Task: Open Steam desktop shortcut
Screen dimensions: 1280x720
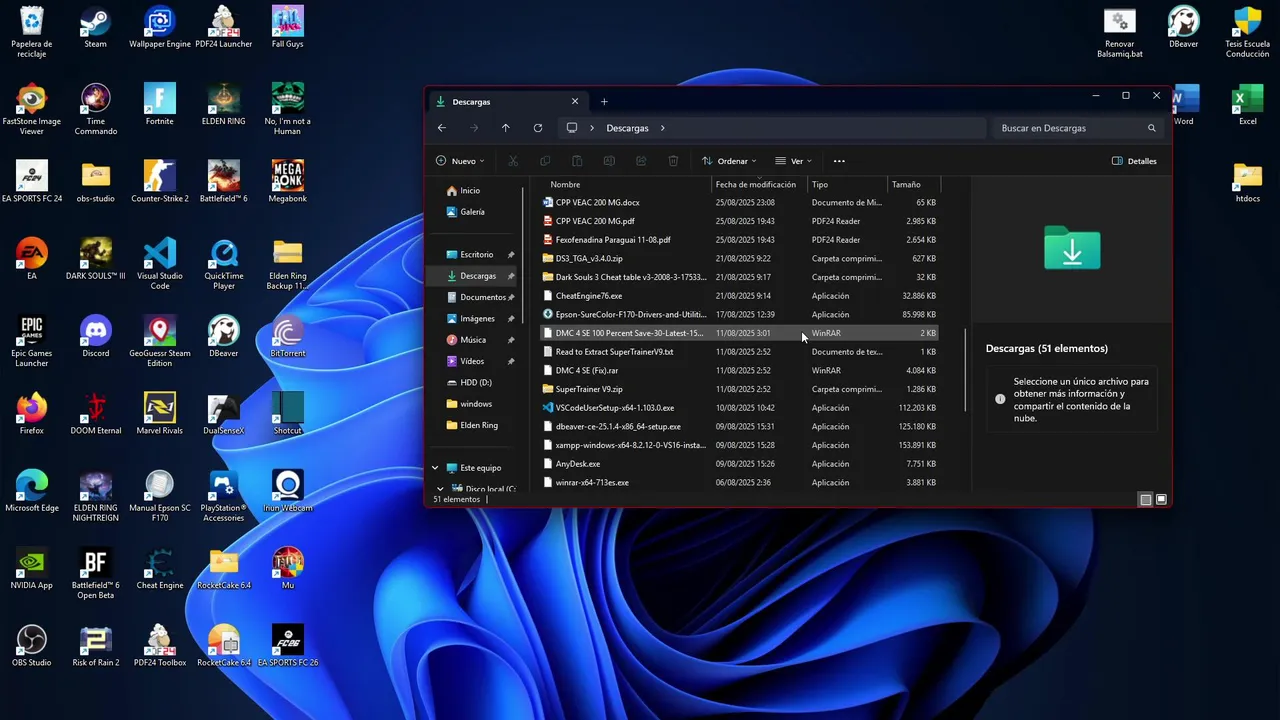Action: tap(95, 27)
